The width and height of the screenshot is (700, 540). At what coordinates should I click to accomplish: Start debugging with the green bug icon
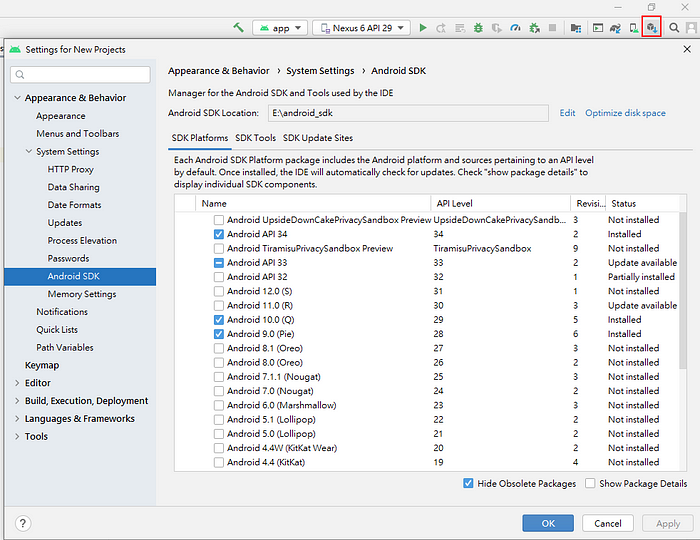pos(478,28)
